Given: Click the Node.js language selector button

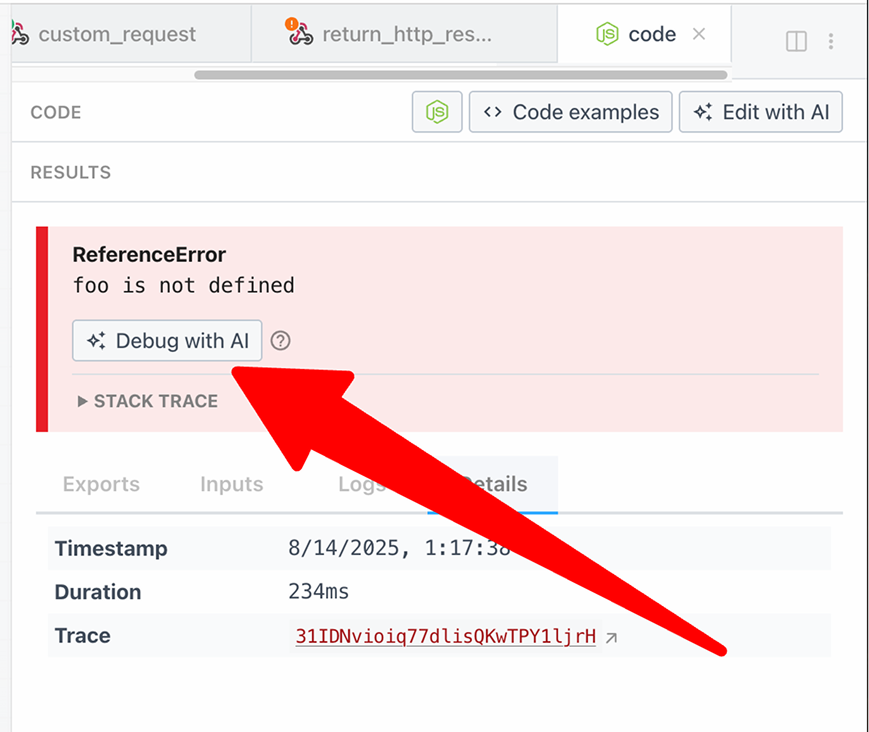Looking at the screenshot, I should click(437, 112).
